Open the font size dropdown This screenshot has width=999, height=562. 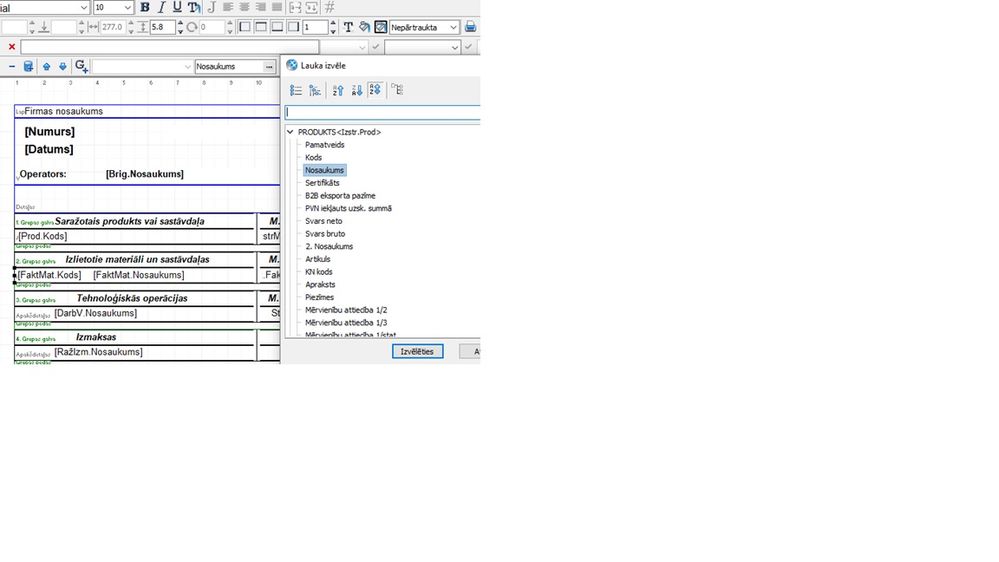[127, 7]
